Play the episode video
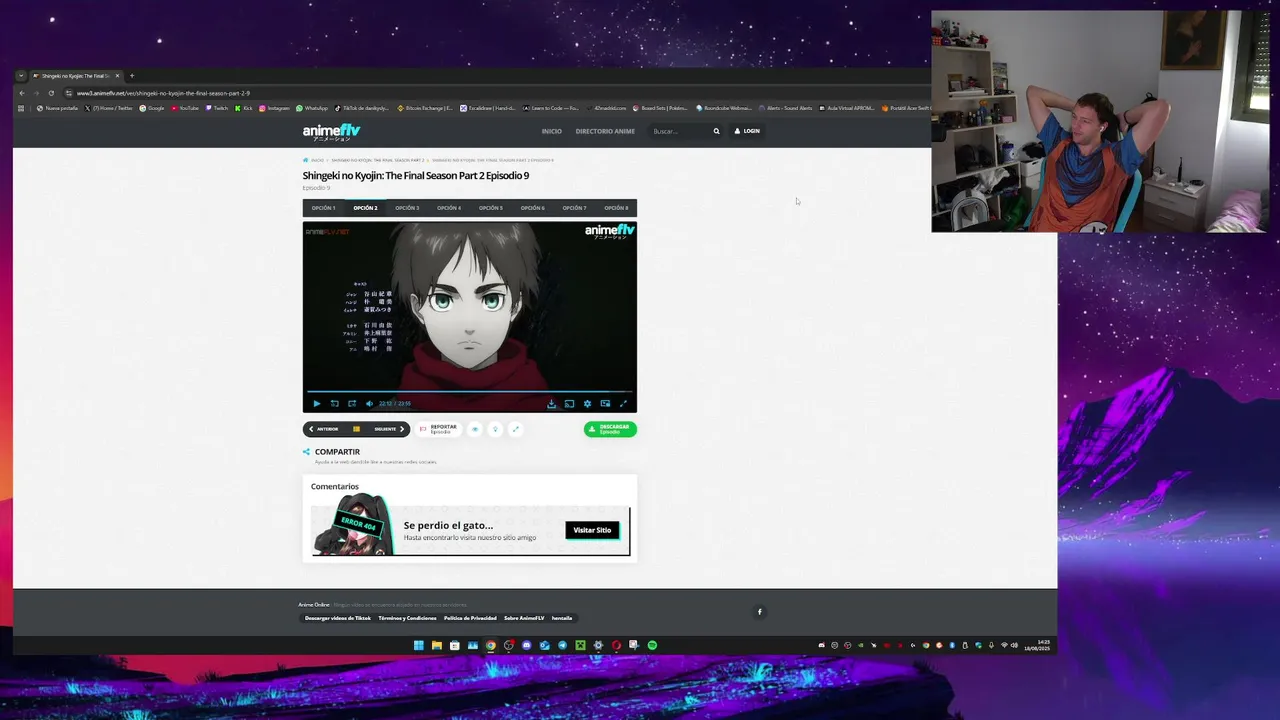 tap(317, 403)
